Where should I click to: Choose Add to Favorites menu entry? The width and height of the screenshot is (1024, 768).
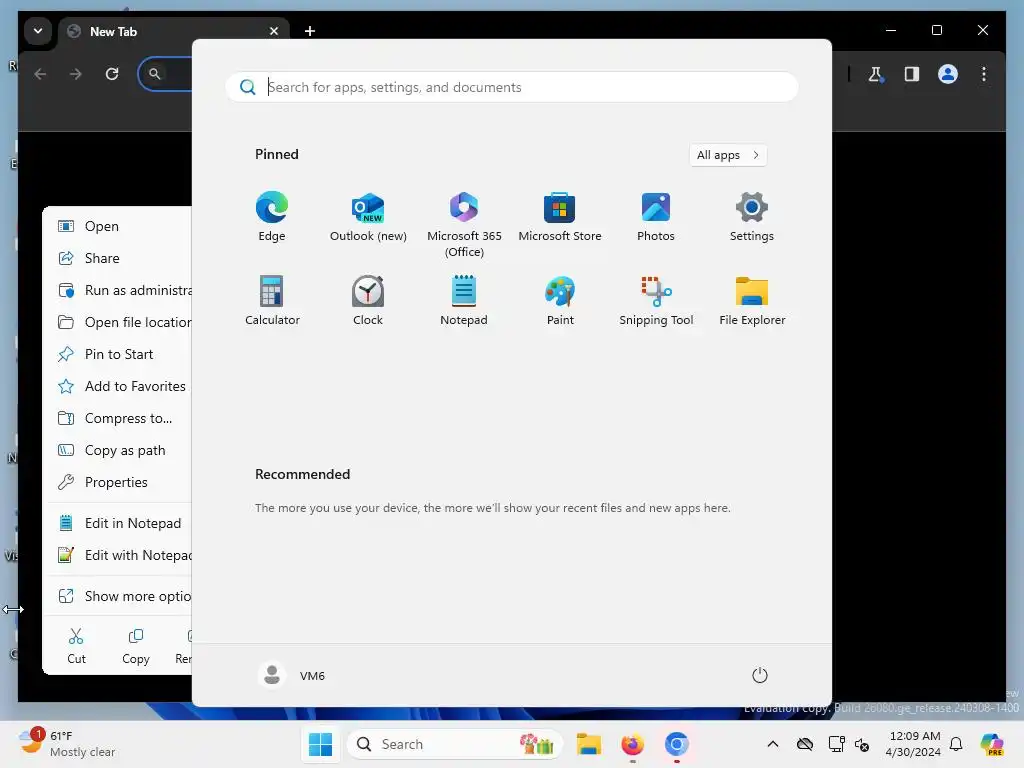(x=118, y=386)
